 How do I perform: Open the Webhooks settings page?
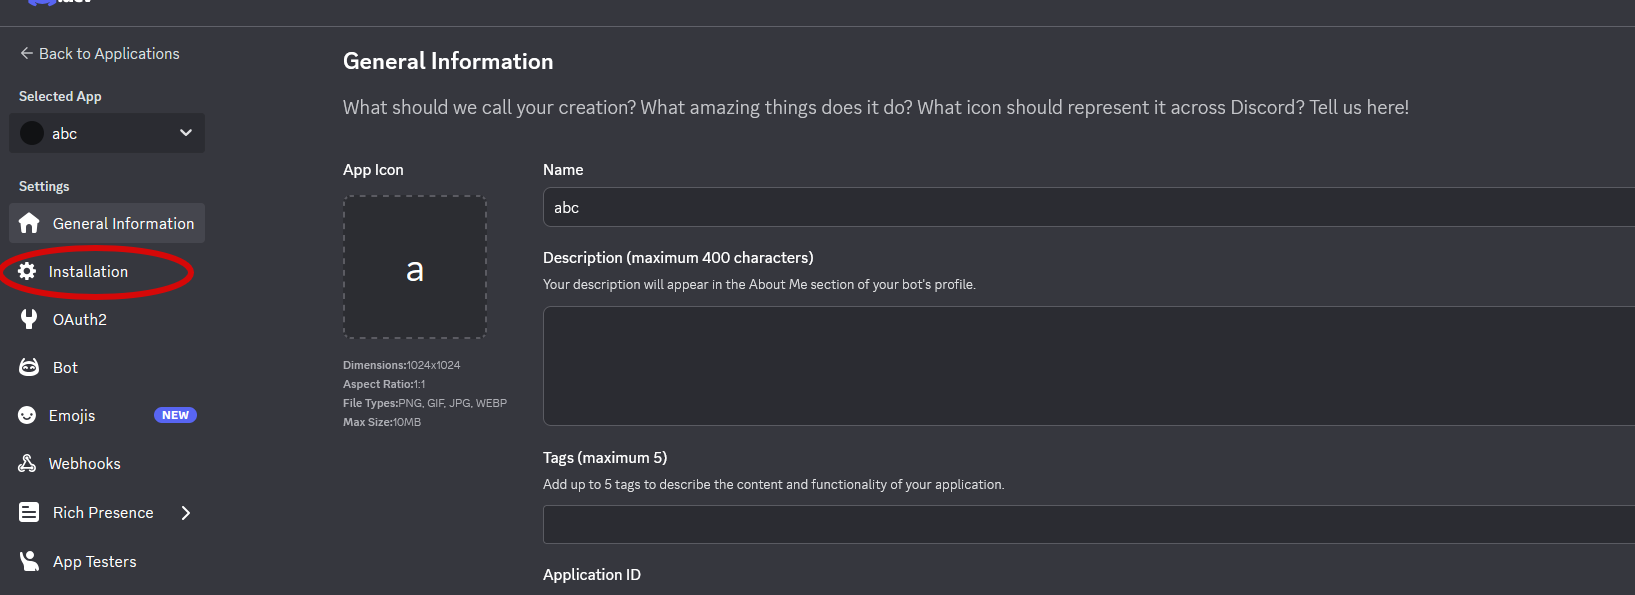click(86, 463)
